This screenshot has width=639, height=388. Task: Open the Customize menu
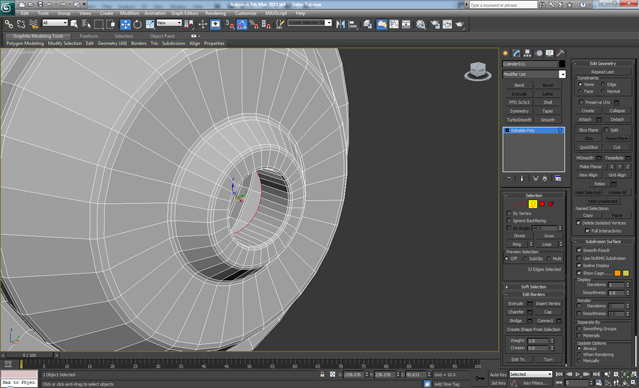click(x=246, y=13)
